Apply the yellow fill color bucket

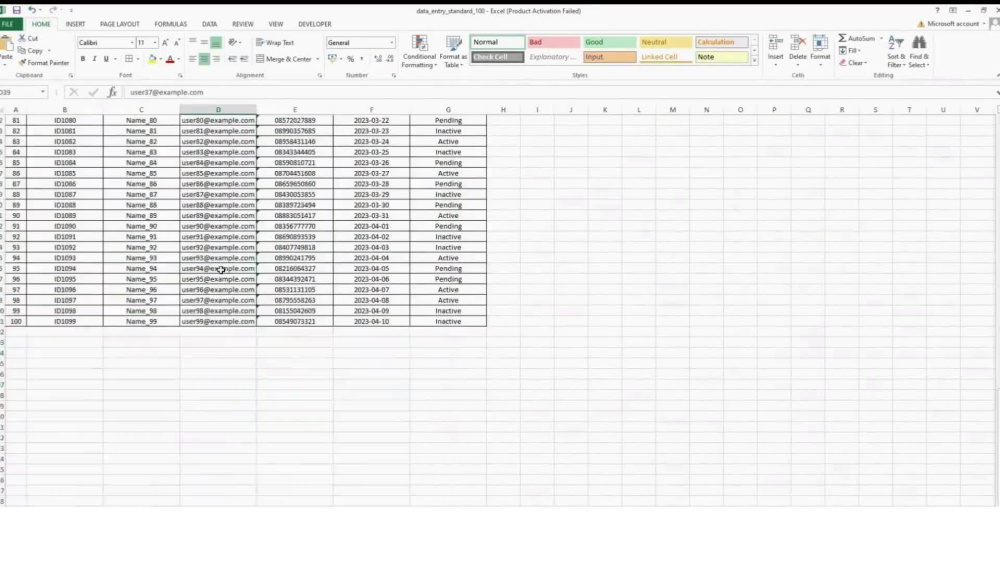pyautogui.click(x=152, y=59)
